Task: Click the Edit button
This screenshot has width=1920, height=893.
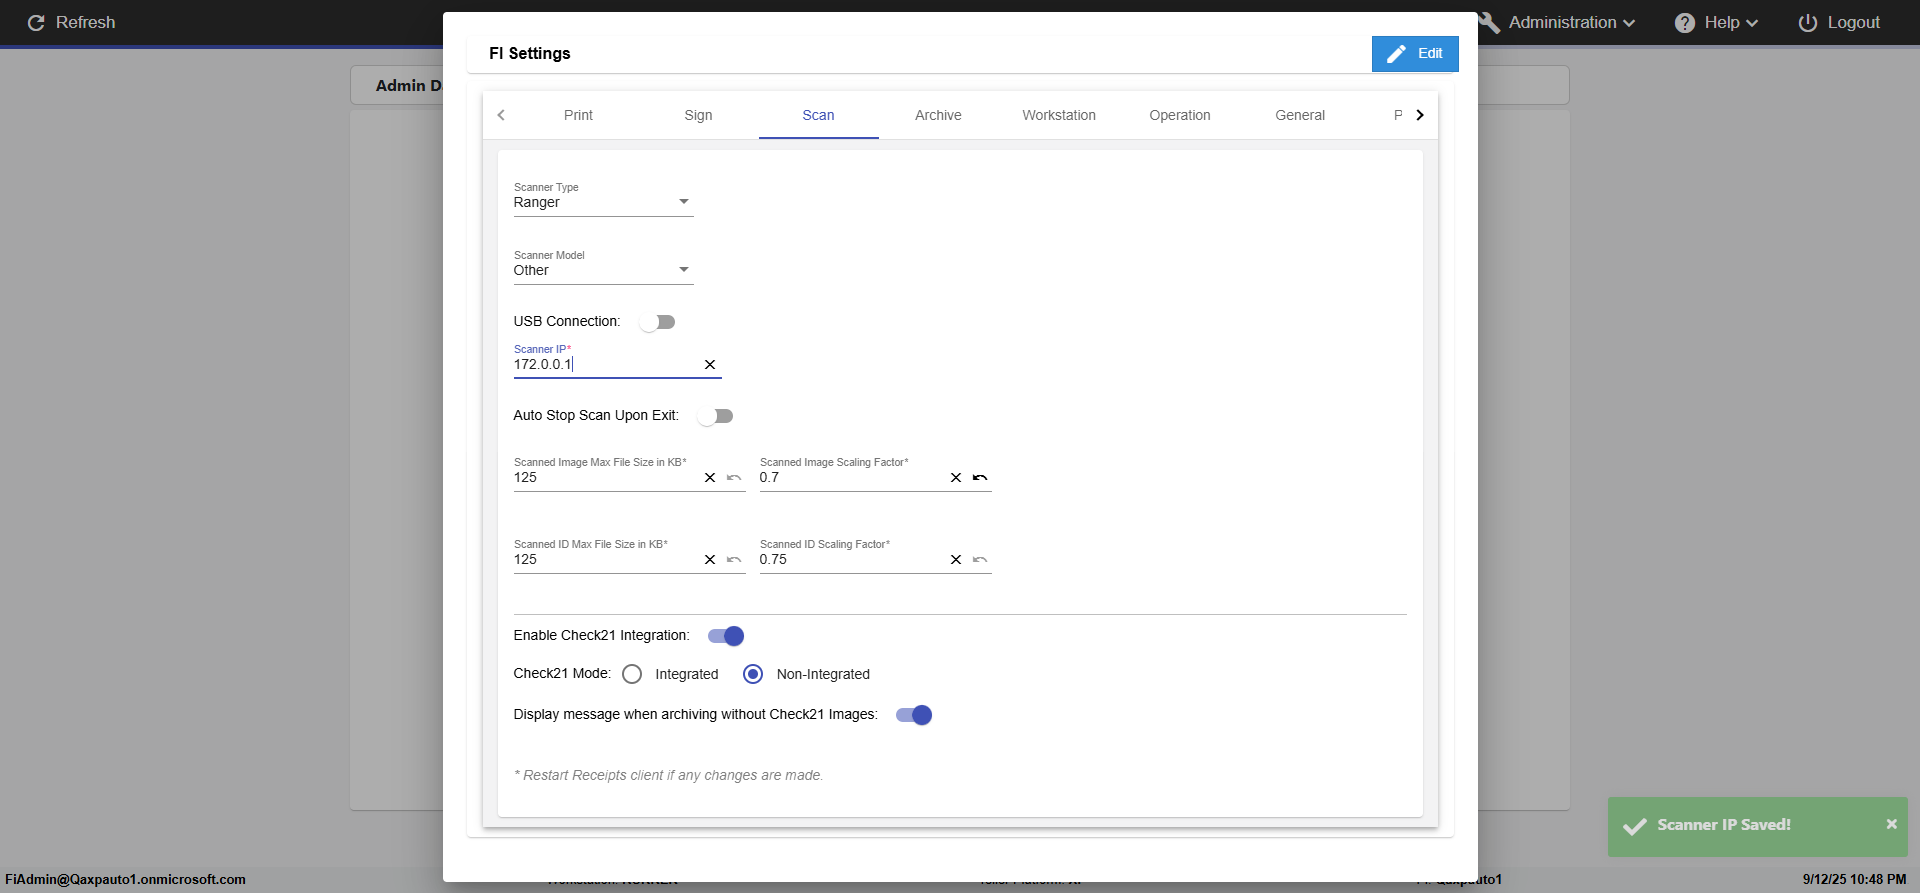Action: (x=1415, y=54)
